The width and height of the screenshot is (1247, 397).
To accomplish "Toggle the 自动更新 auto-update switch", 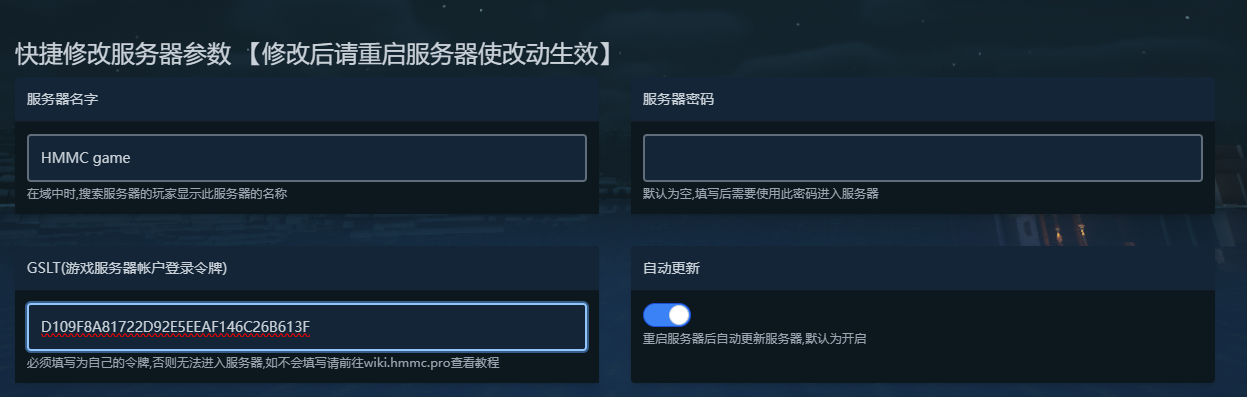I will coord(667,315).
